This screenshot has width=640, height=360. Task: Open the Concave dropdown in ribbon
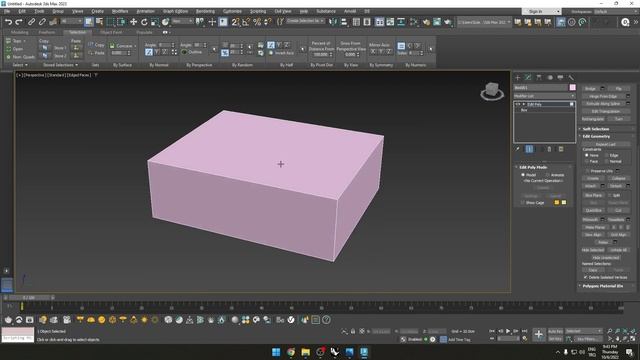click(x=124, y=46)
